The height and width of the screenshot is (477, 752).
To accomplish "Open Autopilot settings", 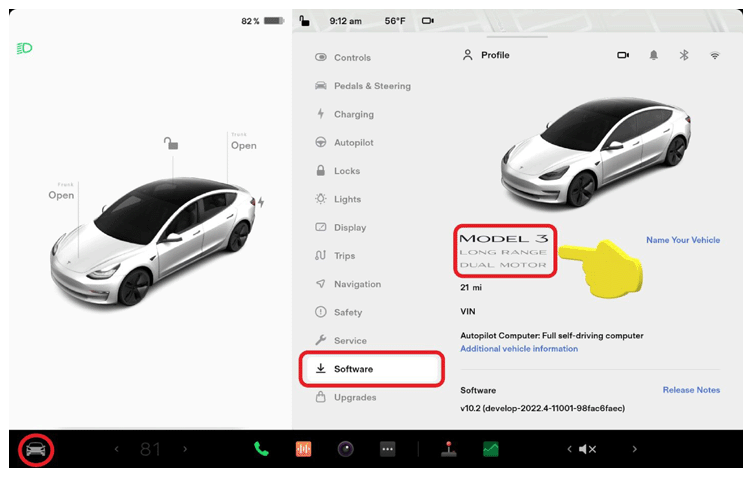I will pyautogui.click(x=344, y=142).
